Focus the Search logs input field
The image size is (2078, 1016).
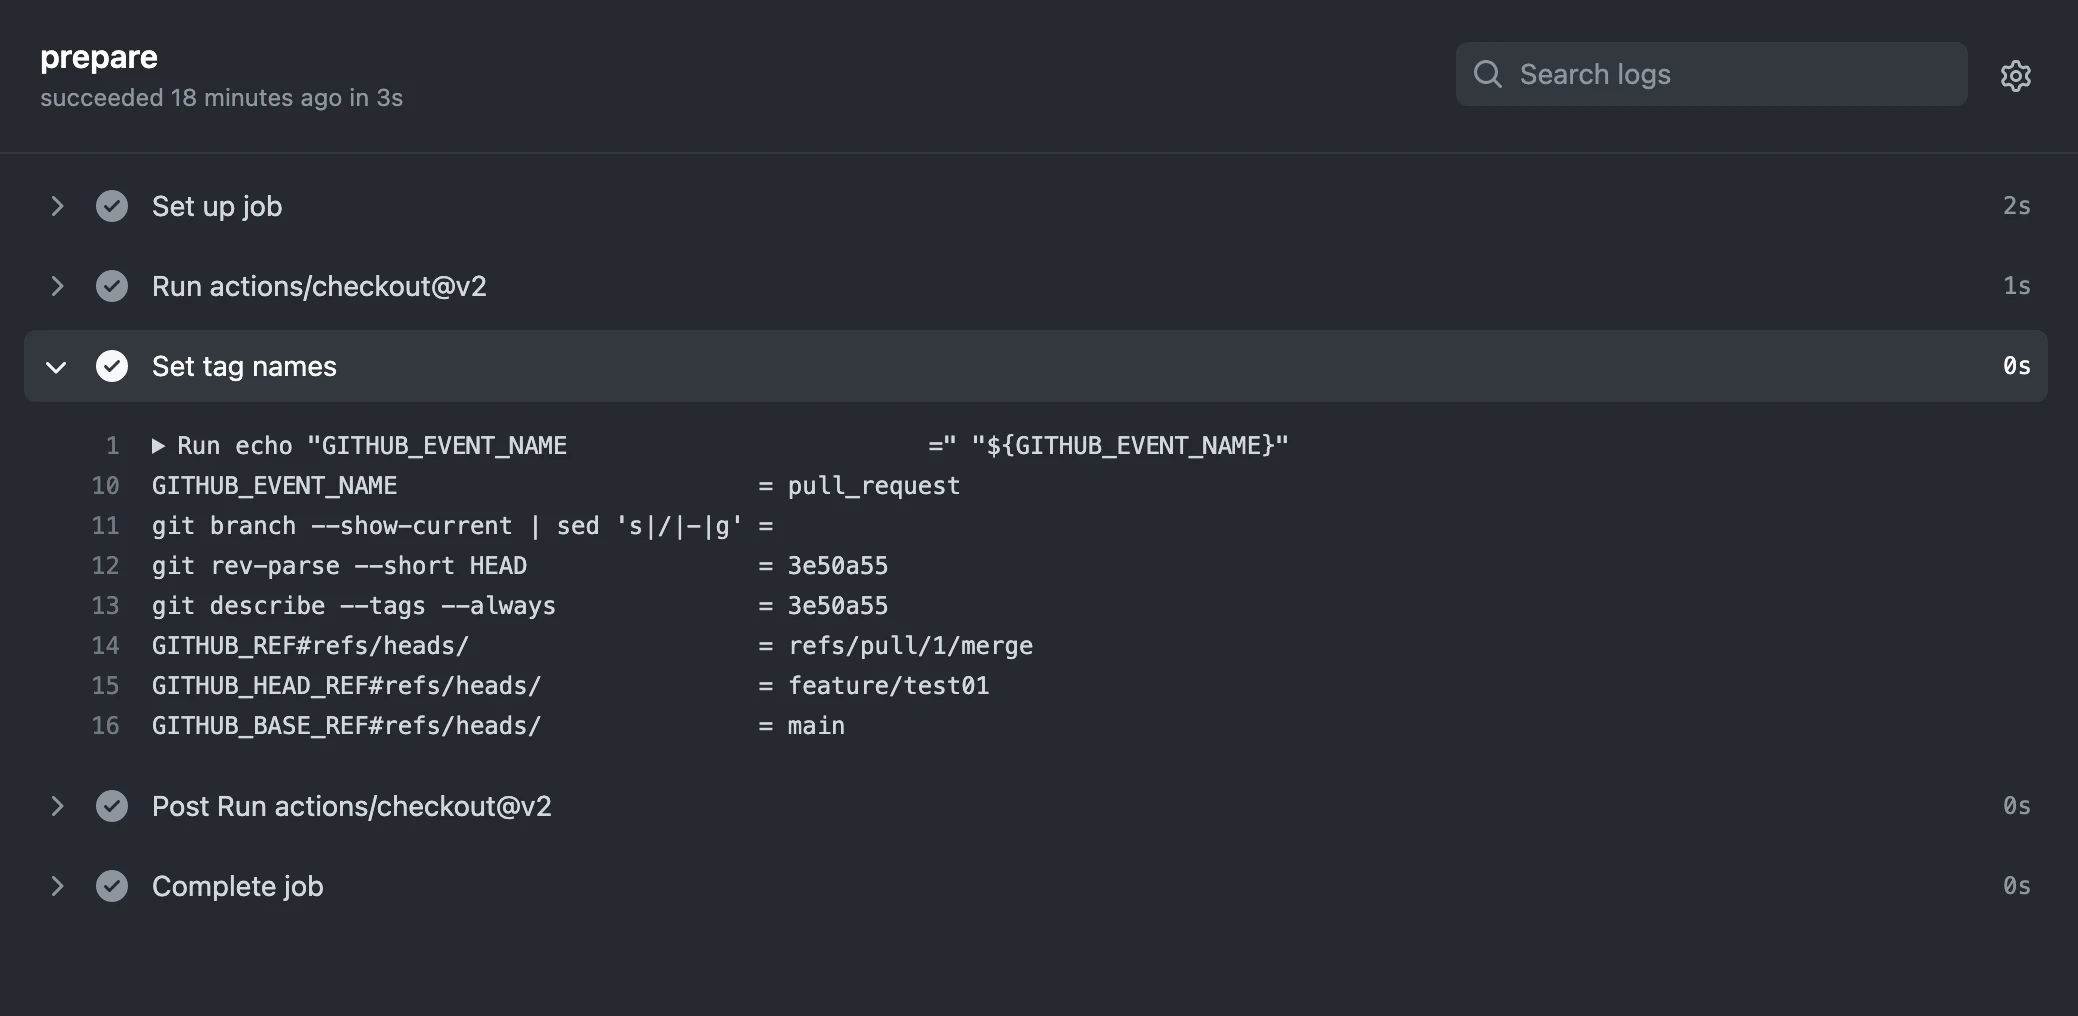pyautogui.click(x=1711, y=74)
